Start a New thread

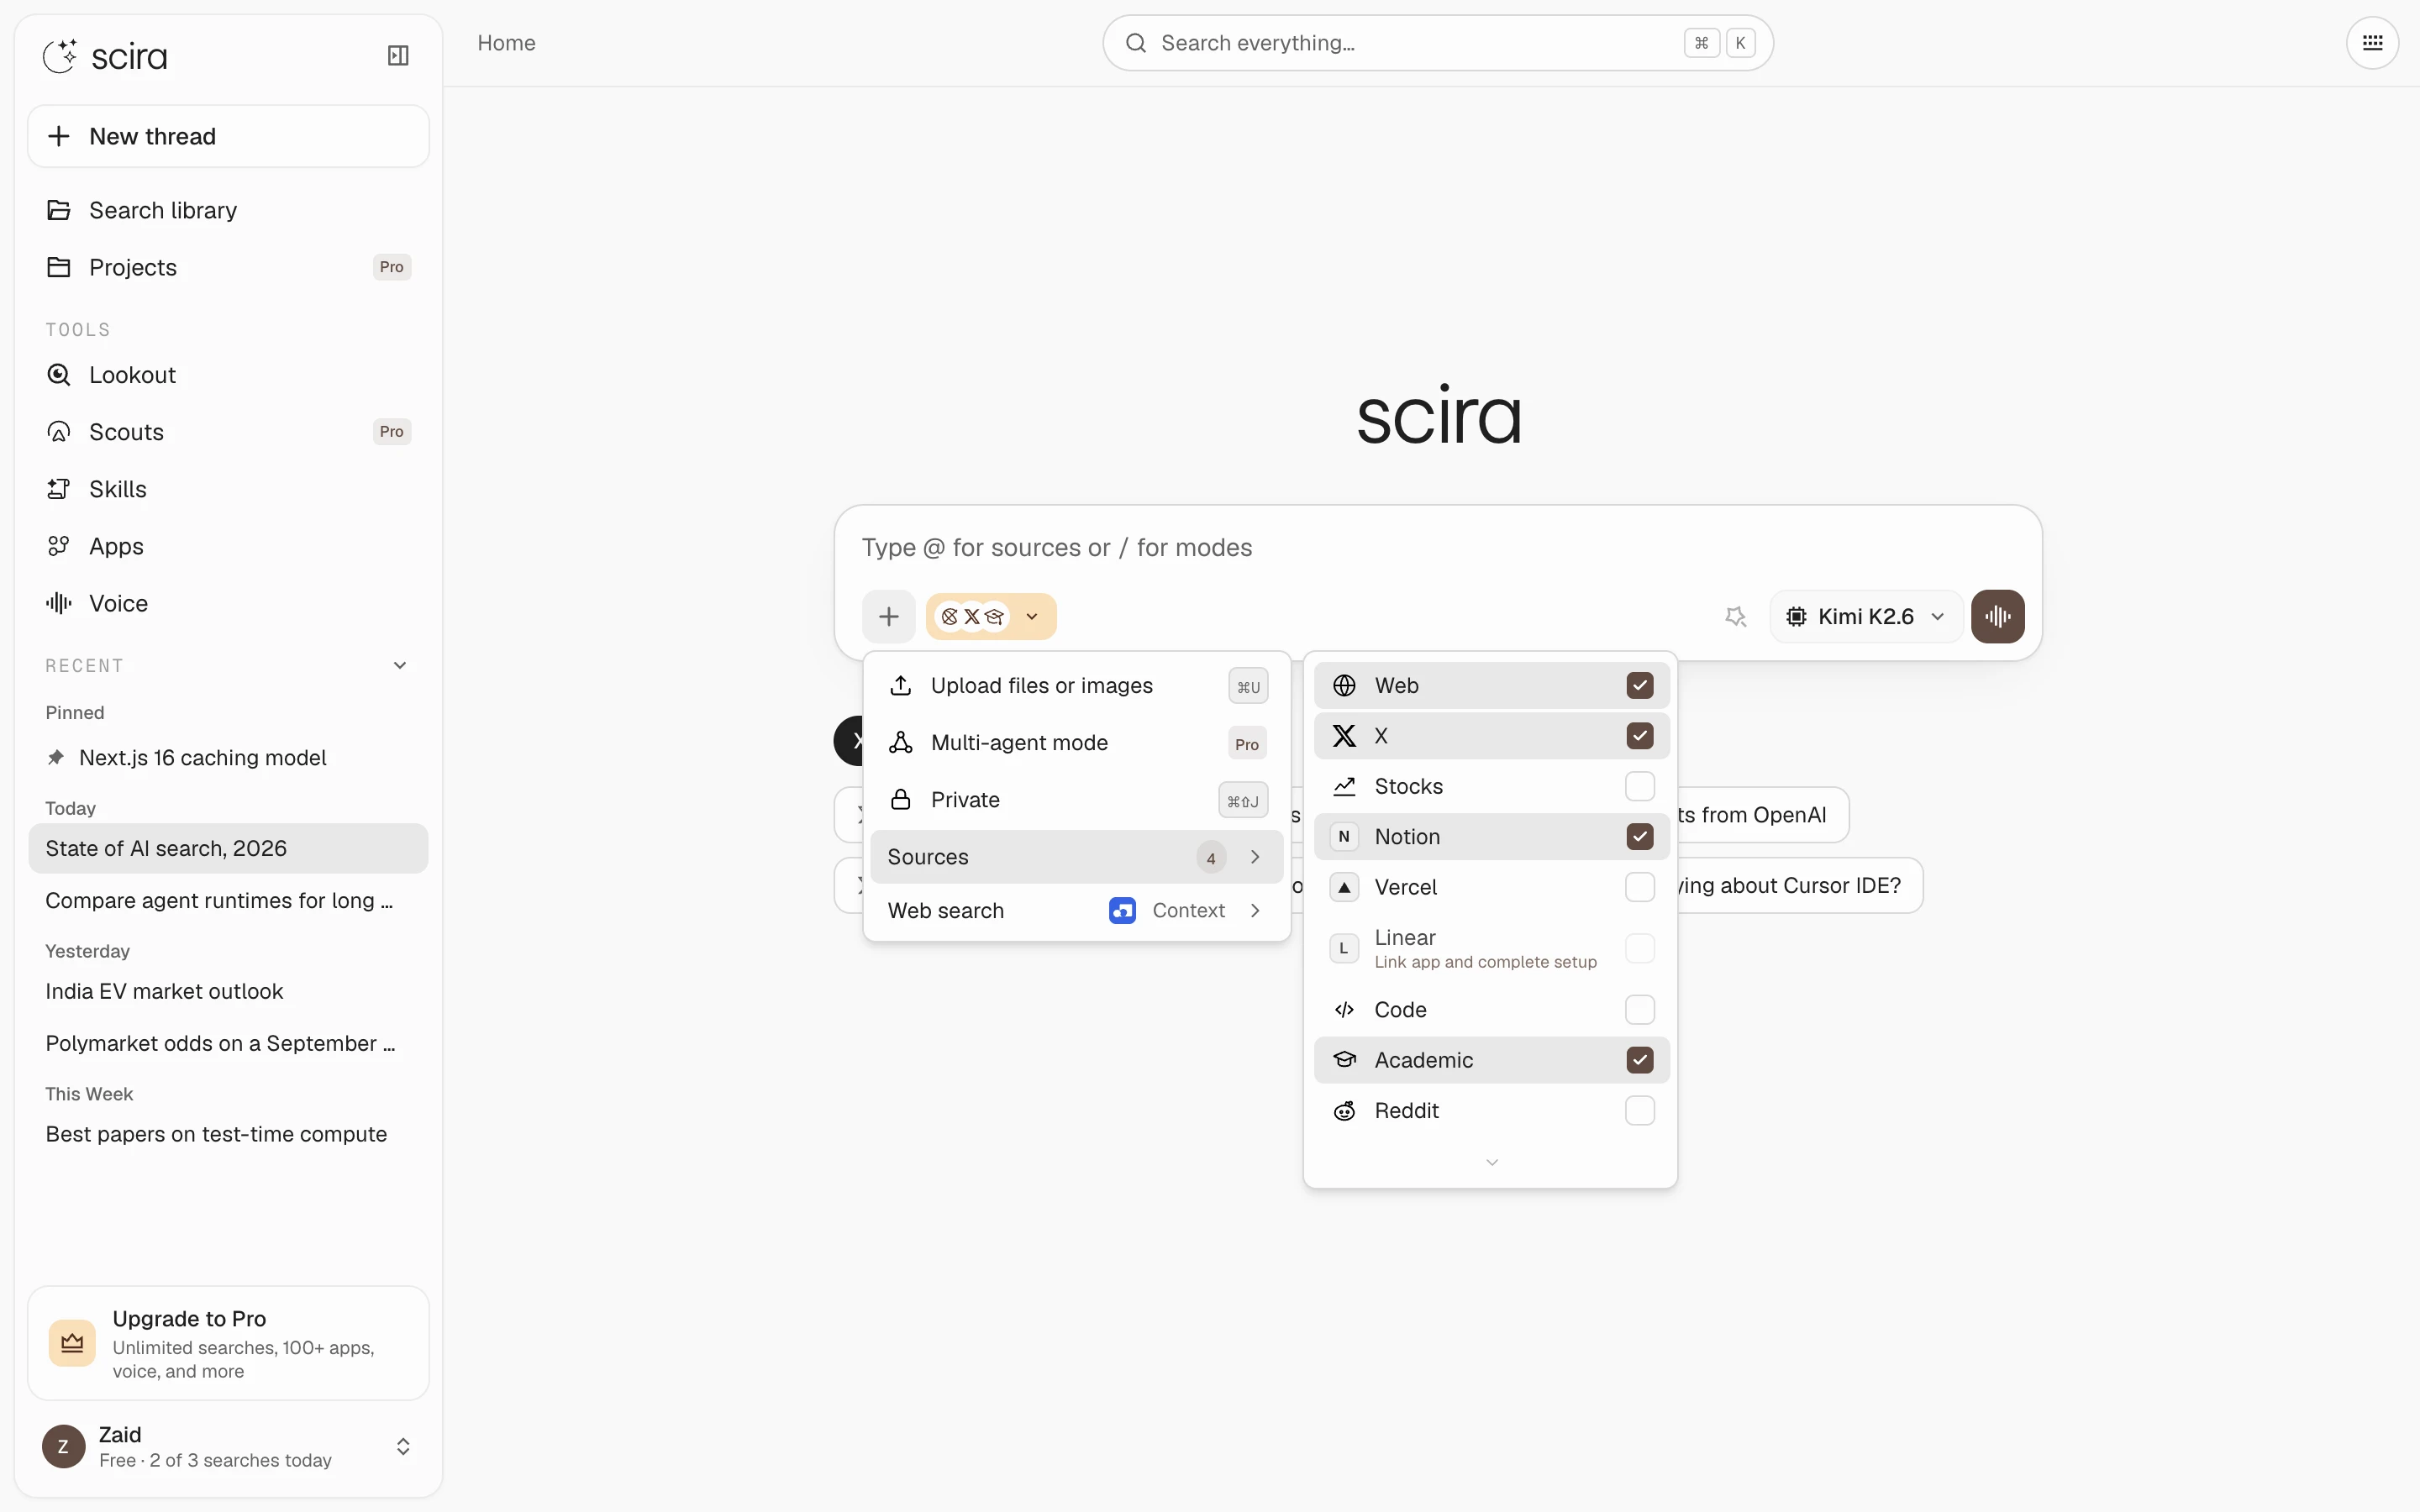coord(228,136)
